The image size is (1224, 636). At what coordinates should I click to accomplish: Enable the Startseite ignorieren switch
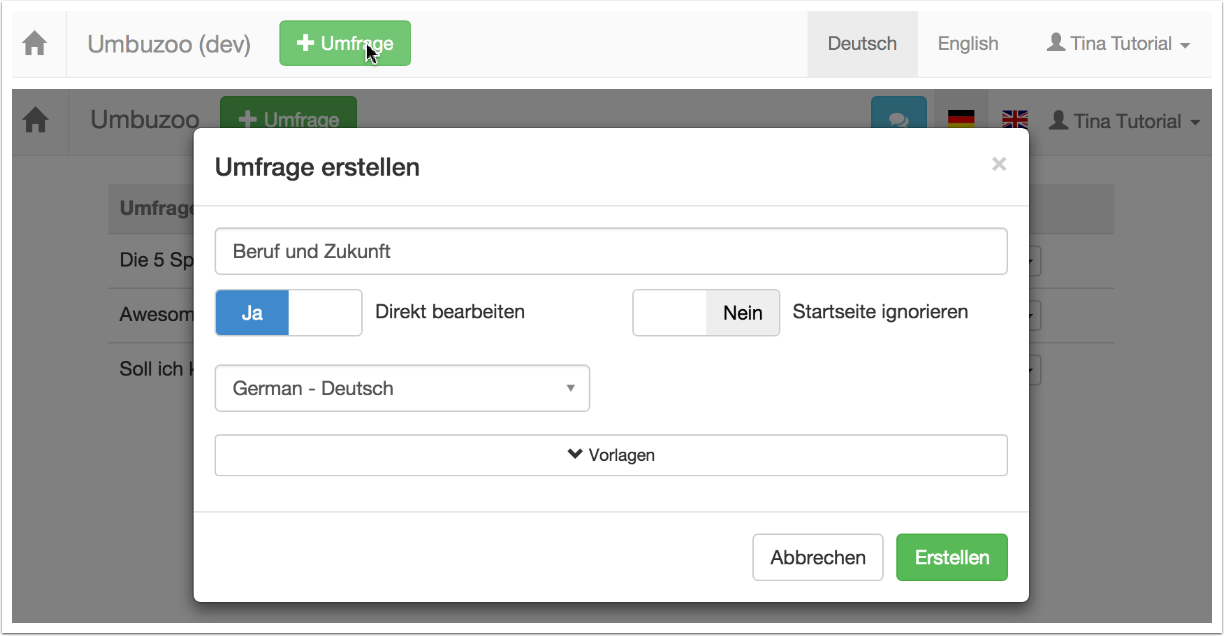(705, 313)
